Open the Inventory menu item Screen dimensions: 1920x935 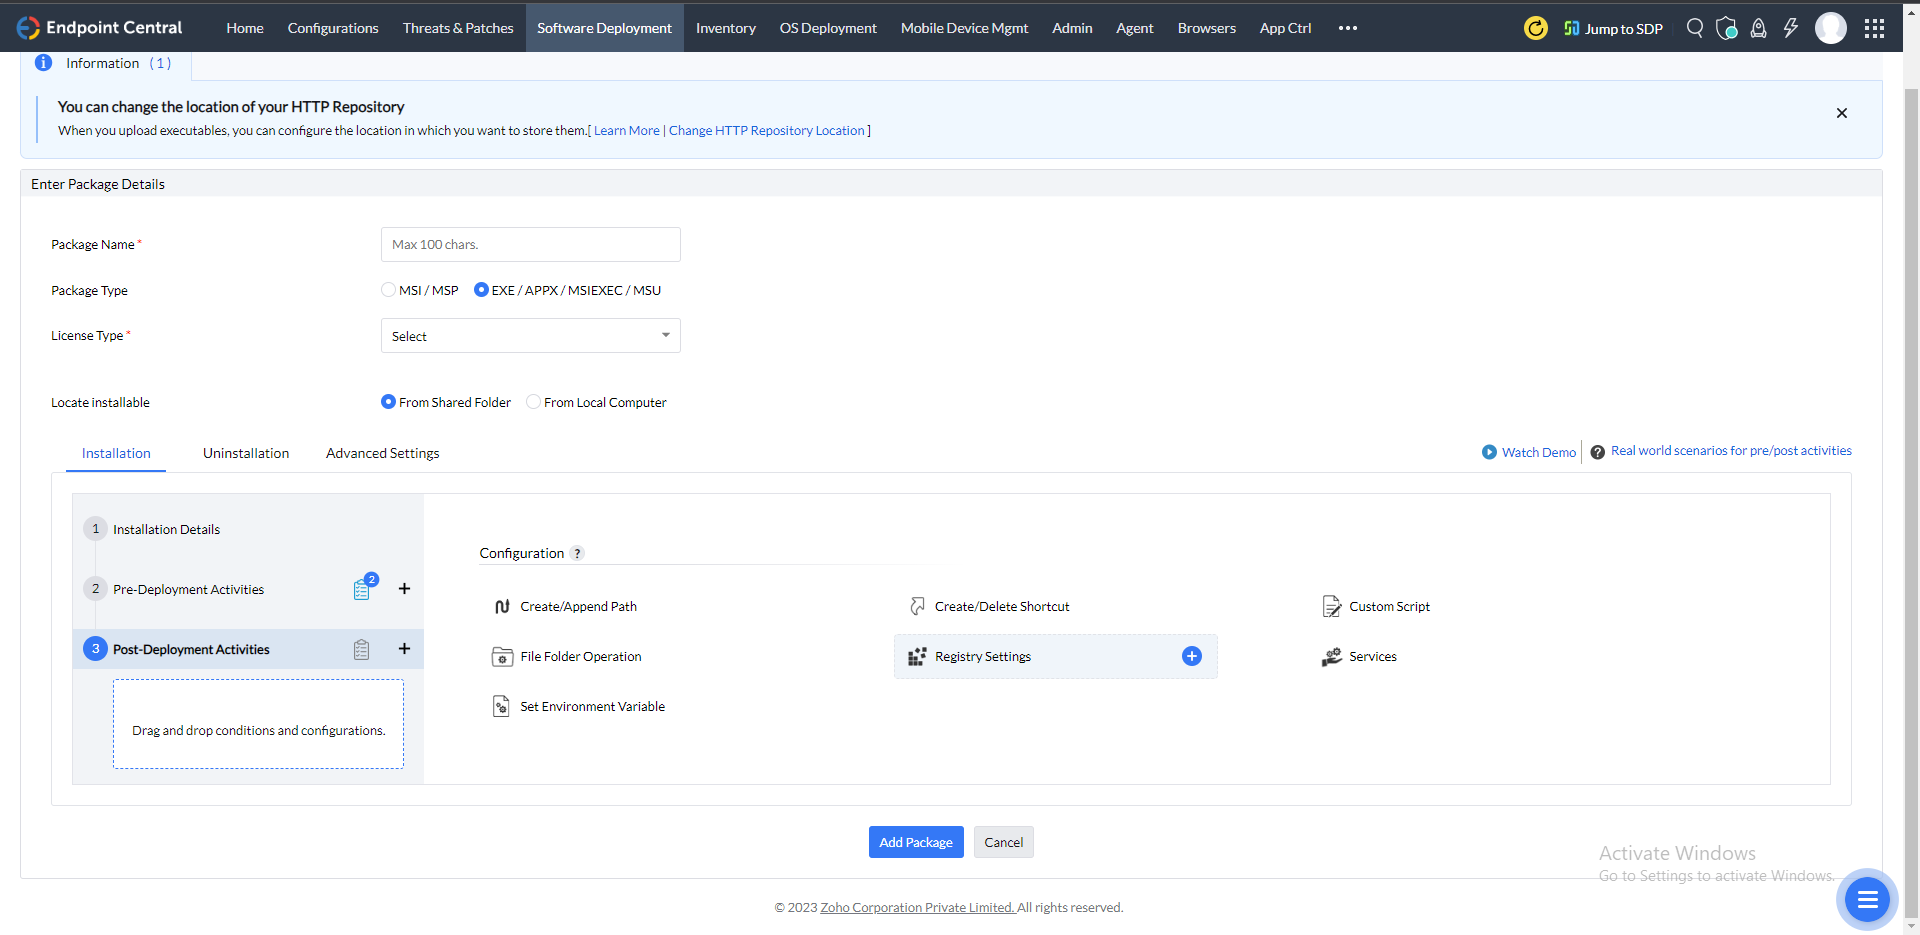[x=725, y=28]
